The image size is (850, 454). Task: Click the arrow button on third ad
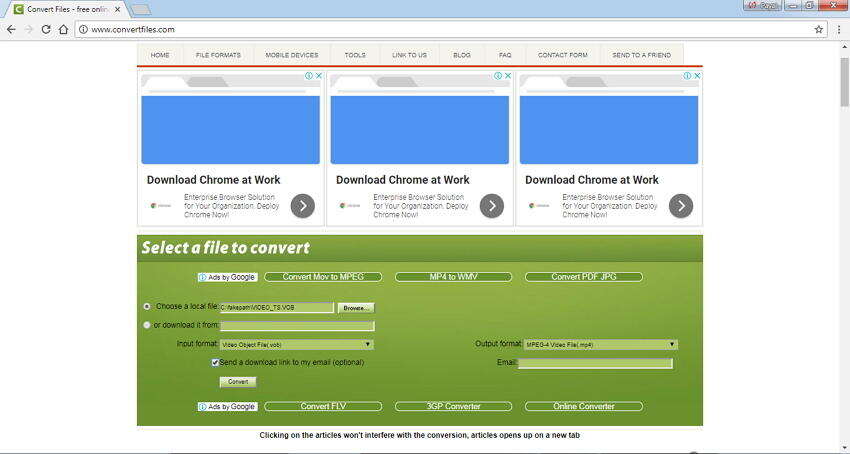pyautogui.click(x=681, y=206)
